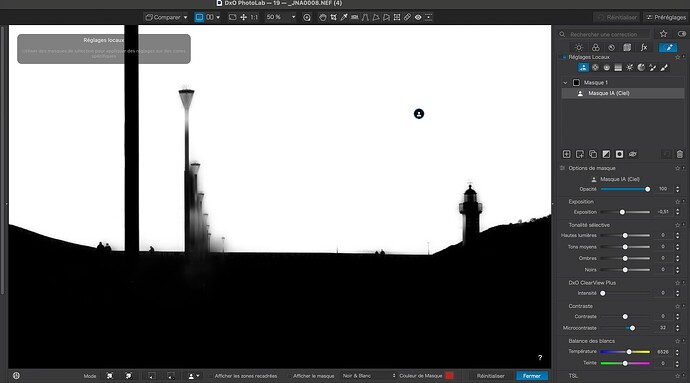Click the Fermer button
Screen dimensions: 690x383
pos(532,376)
